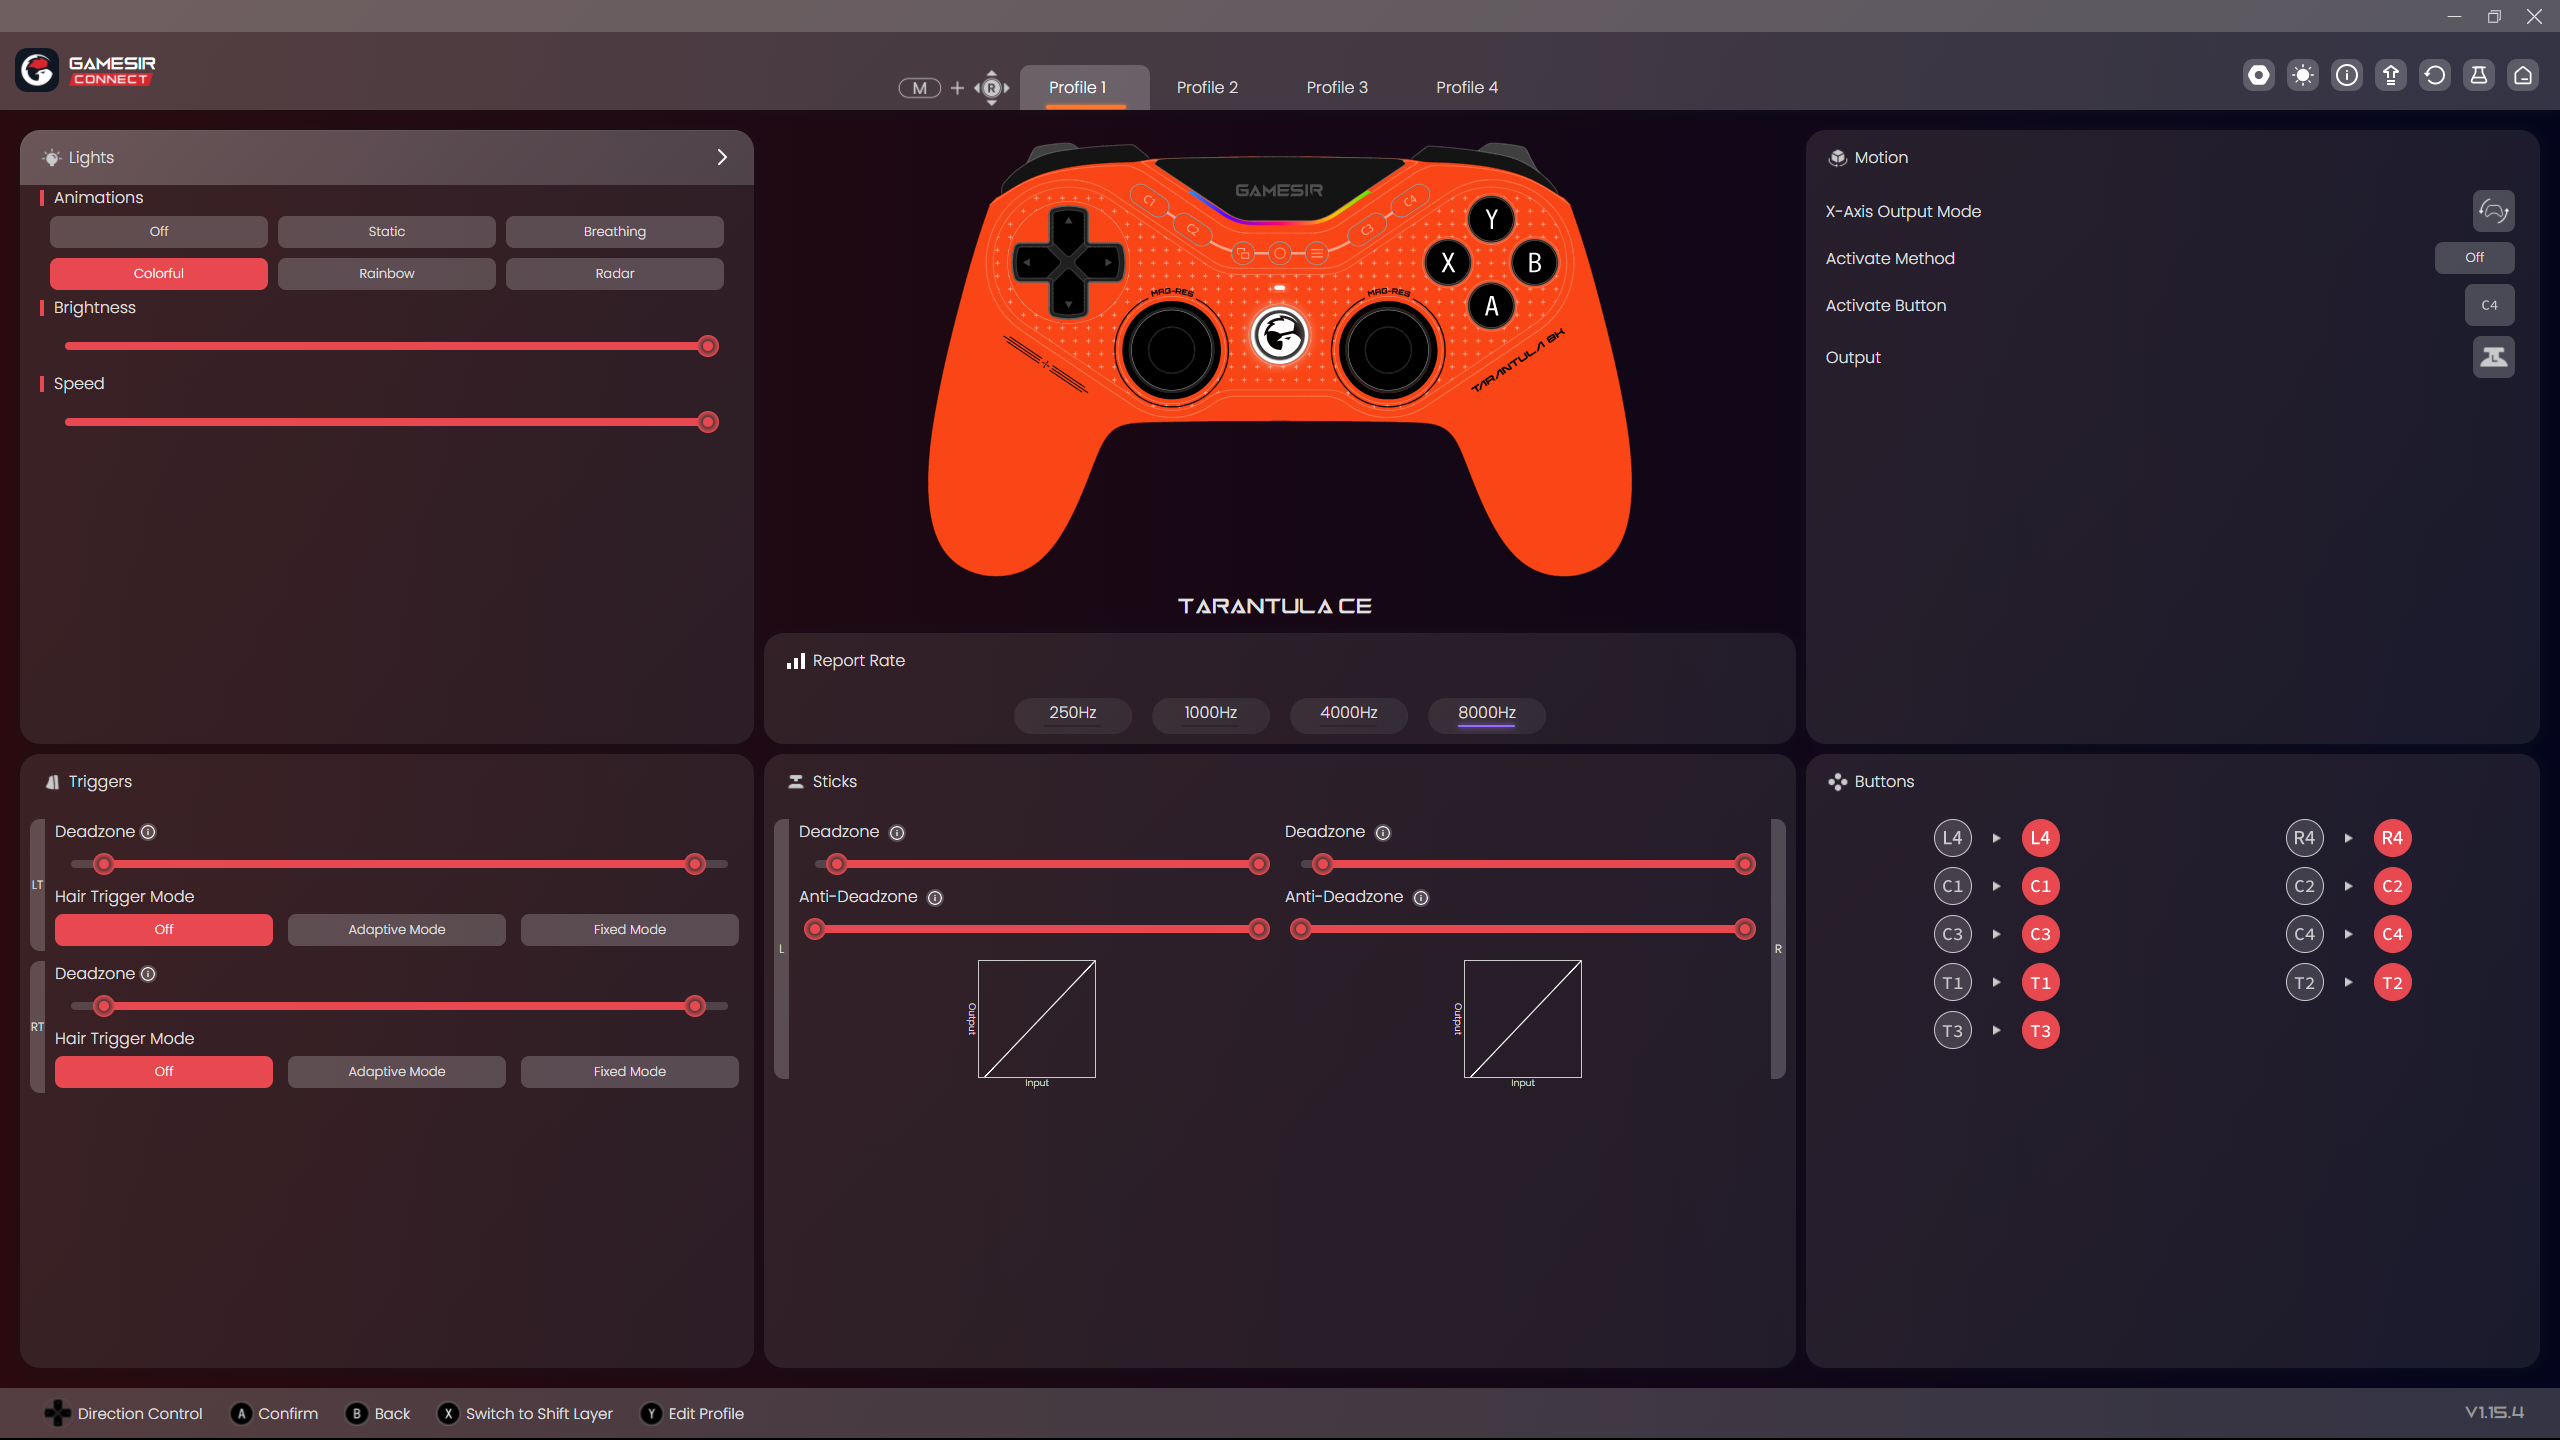
Task: Click the Output joystick icon in Motion
Action: click(2494, 357)
